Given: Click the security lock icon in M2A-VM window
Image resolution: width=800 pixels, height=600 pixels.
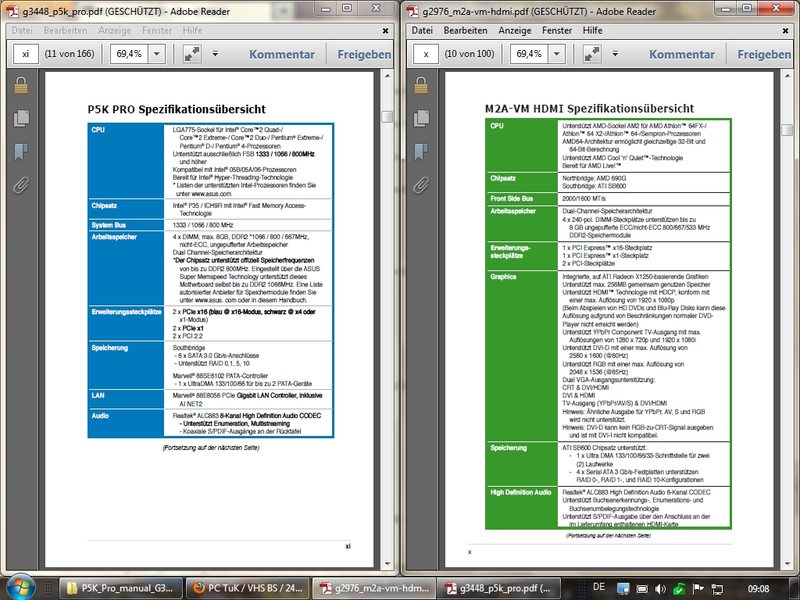Looking at the screenshot, I should (421, 85).
